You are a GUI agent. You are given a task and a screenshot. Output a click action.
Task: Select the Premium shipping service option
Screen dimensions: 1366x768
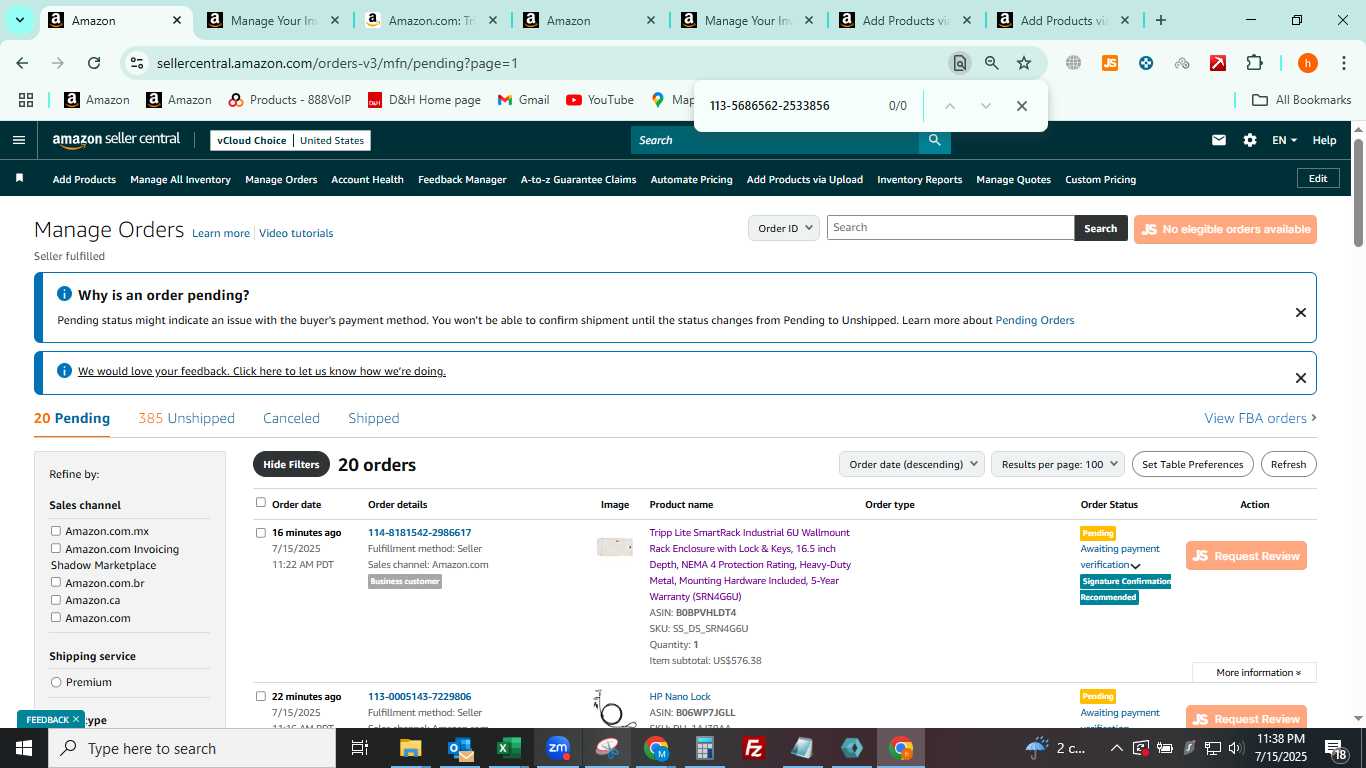56,682
